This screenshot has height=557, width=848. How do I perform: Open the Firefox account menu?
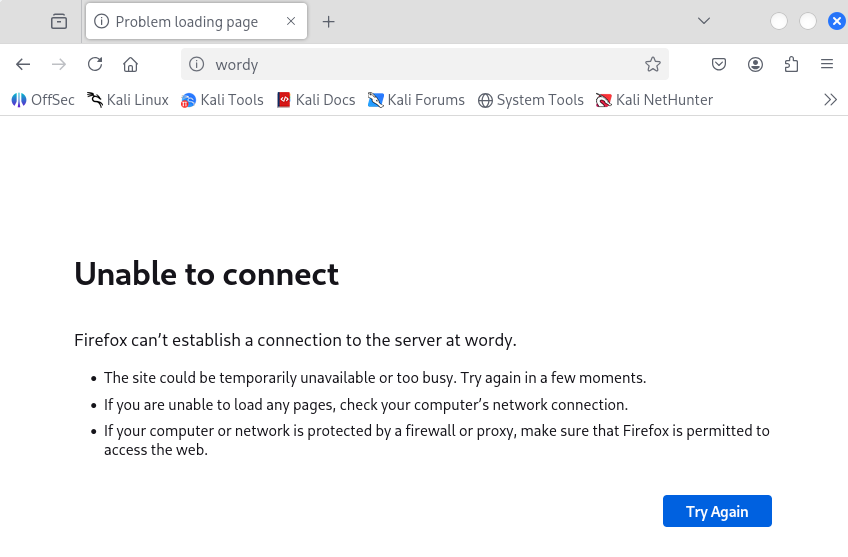(x=755, y=64)
